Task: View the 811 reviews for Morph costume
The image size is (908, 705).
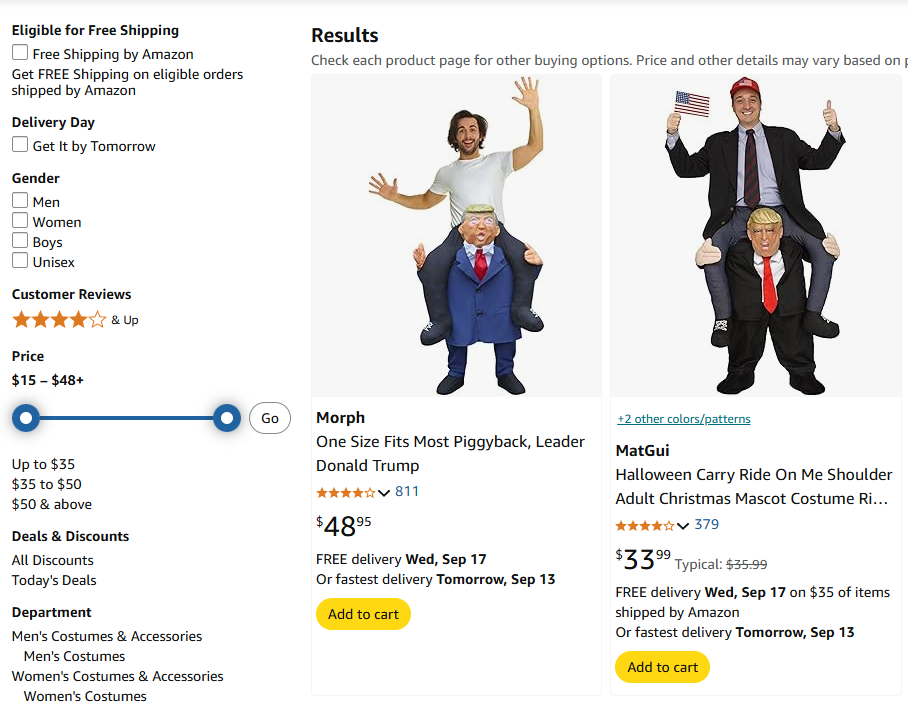Action: tap(407, 491)
